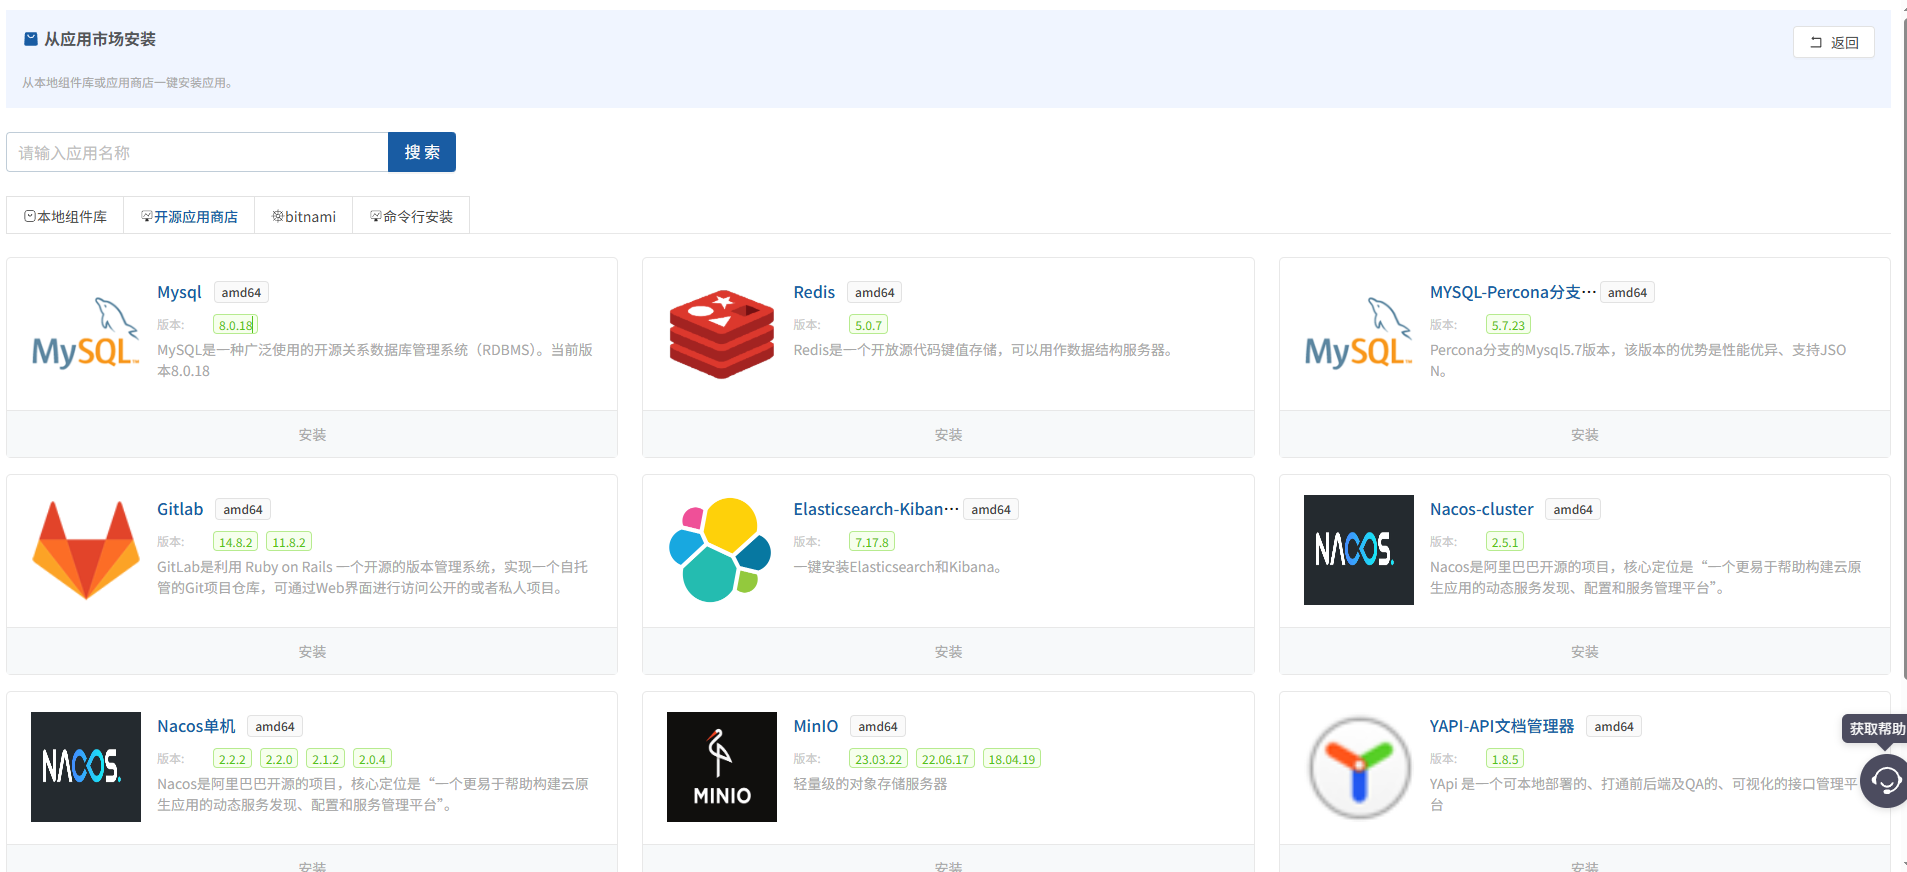
Task: Click the Nacos单机 logo icon
Action: point(86,767)
